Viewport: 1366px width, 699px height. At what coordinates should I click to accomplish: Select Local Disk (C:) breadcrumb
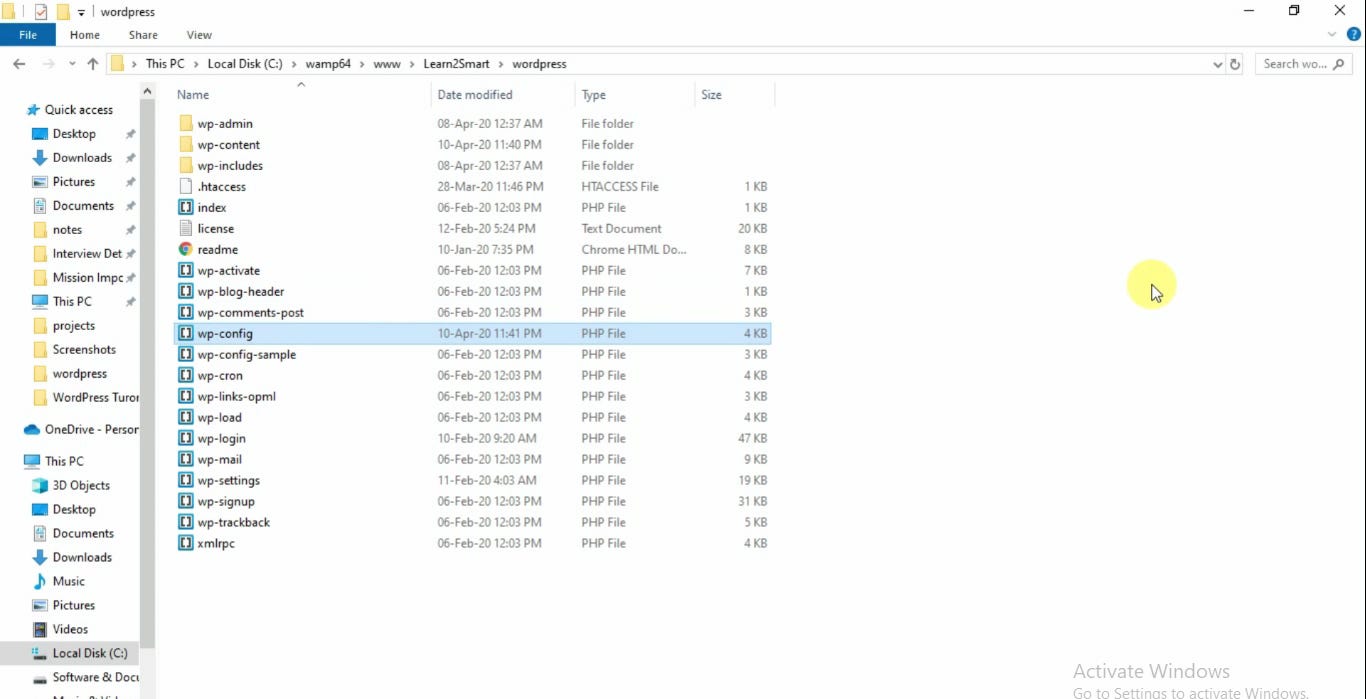pyautogui.click(x=245, y=64)
